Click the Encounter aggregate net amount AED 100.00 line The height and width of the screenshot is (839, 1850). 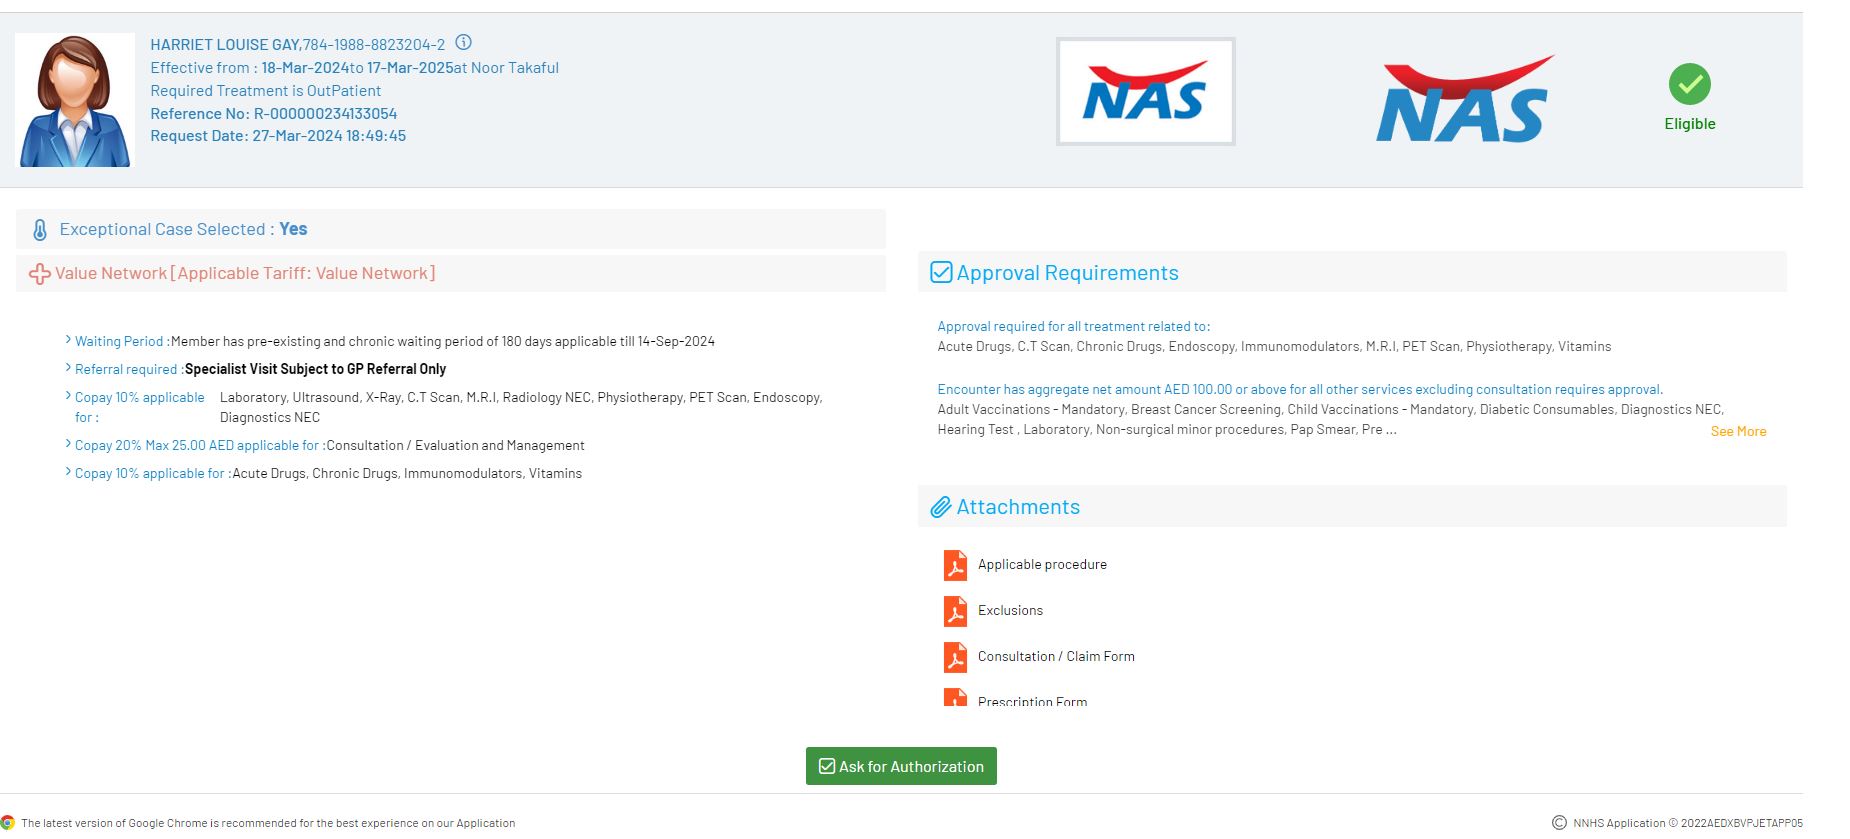tap(1300, 389)
